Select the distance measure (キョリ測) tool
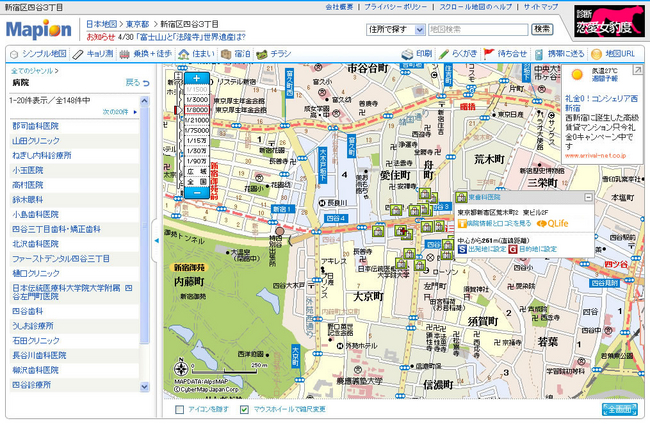The height and width of the screenshot is (428, 650). tap(92, 52)
